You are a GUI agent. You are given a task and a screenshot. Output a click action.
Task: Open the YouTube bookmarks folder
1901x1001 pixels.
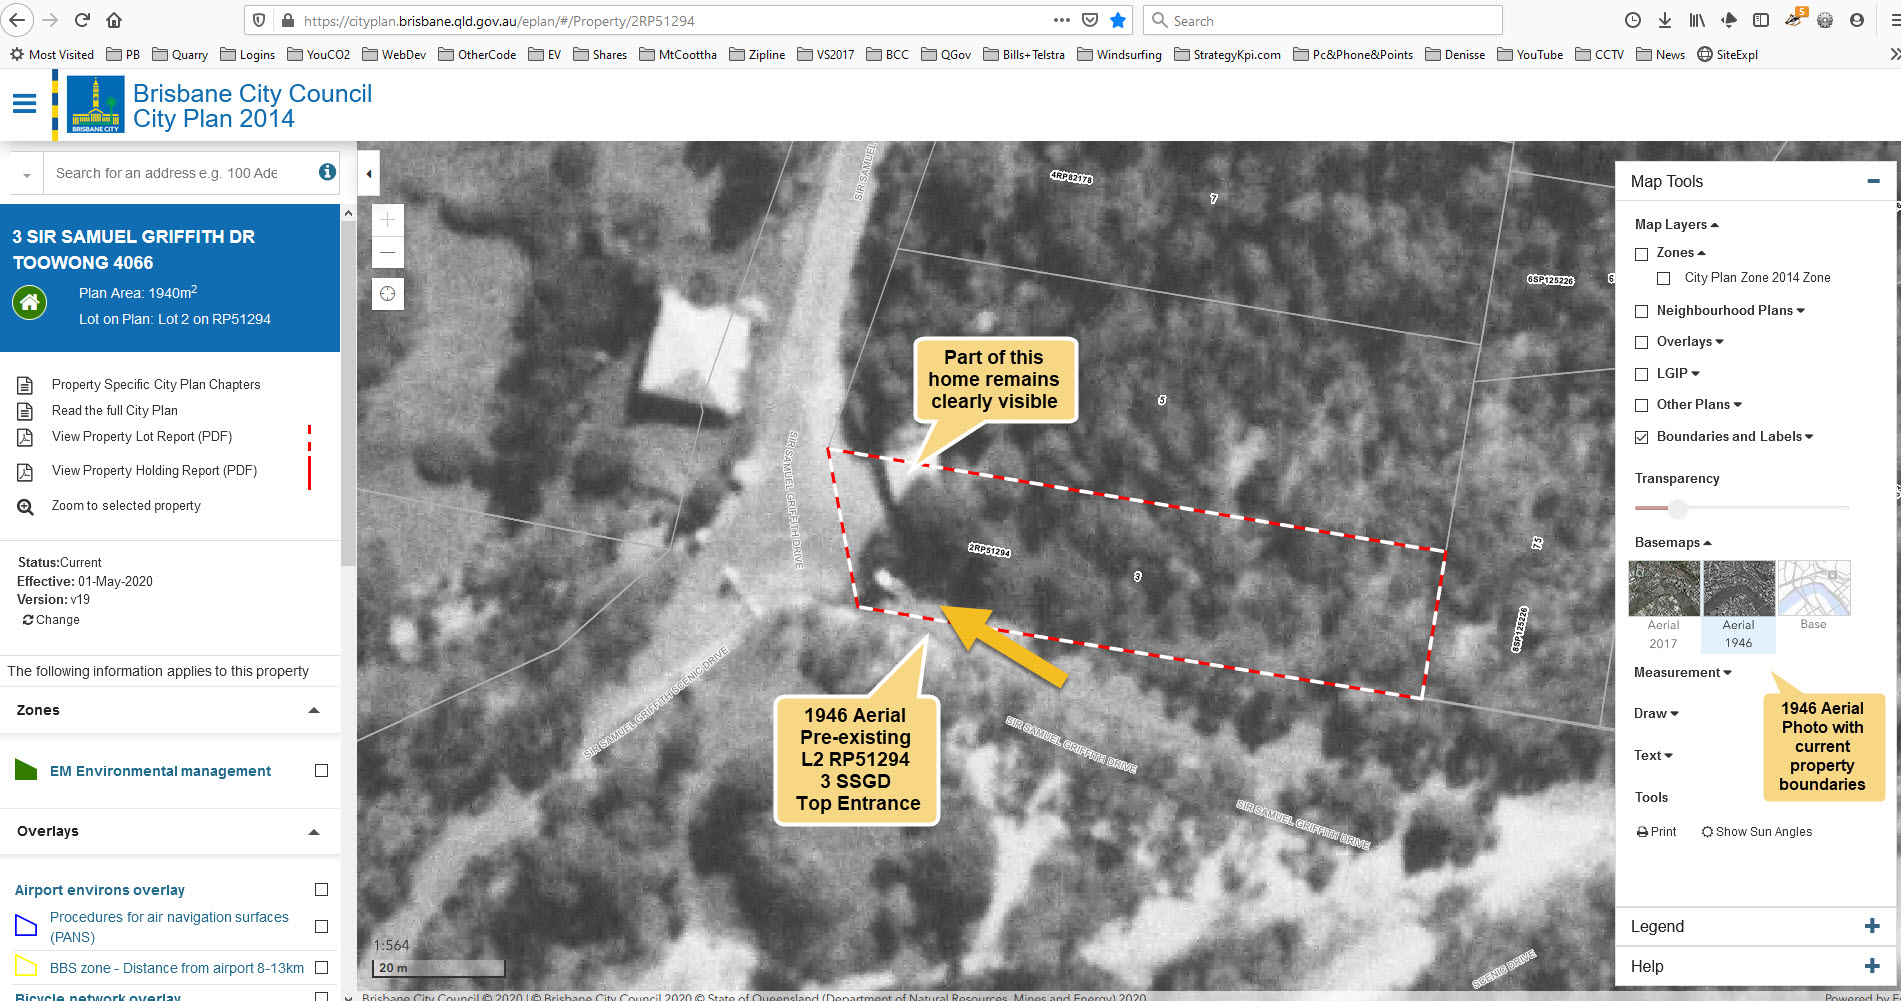1530,55
